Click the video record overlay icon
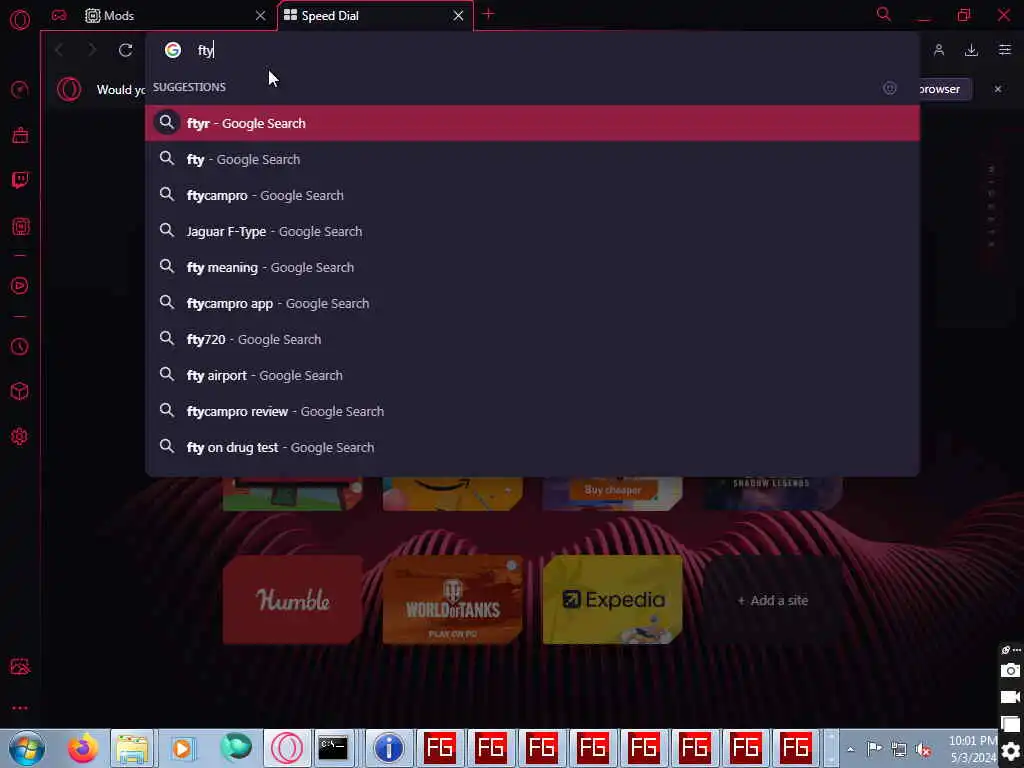 coord(1010,697)
